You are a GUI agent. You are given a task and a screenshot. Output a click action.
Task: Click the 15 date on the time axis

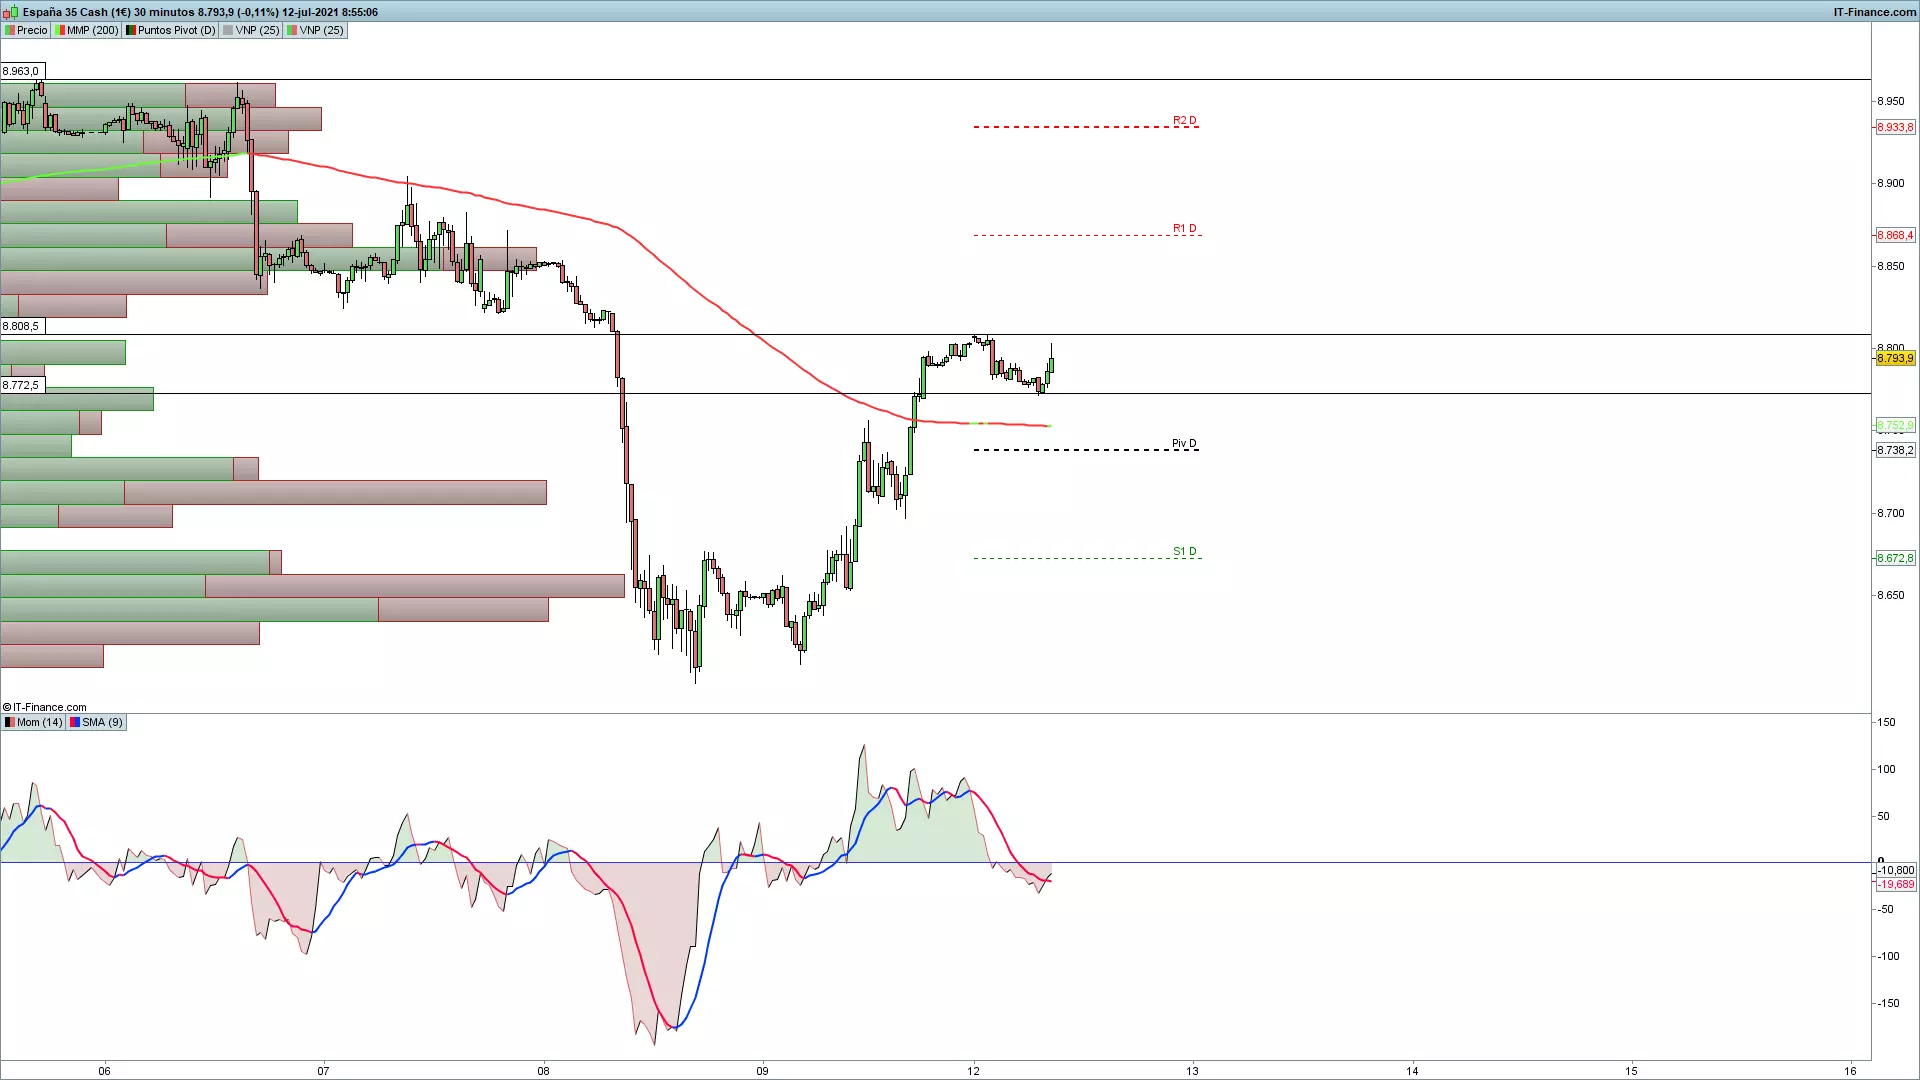1631,1071
